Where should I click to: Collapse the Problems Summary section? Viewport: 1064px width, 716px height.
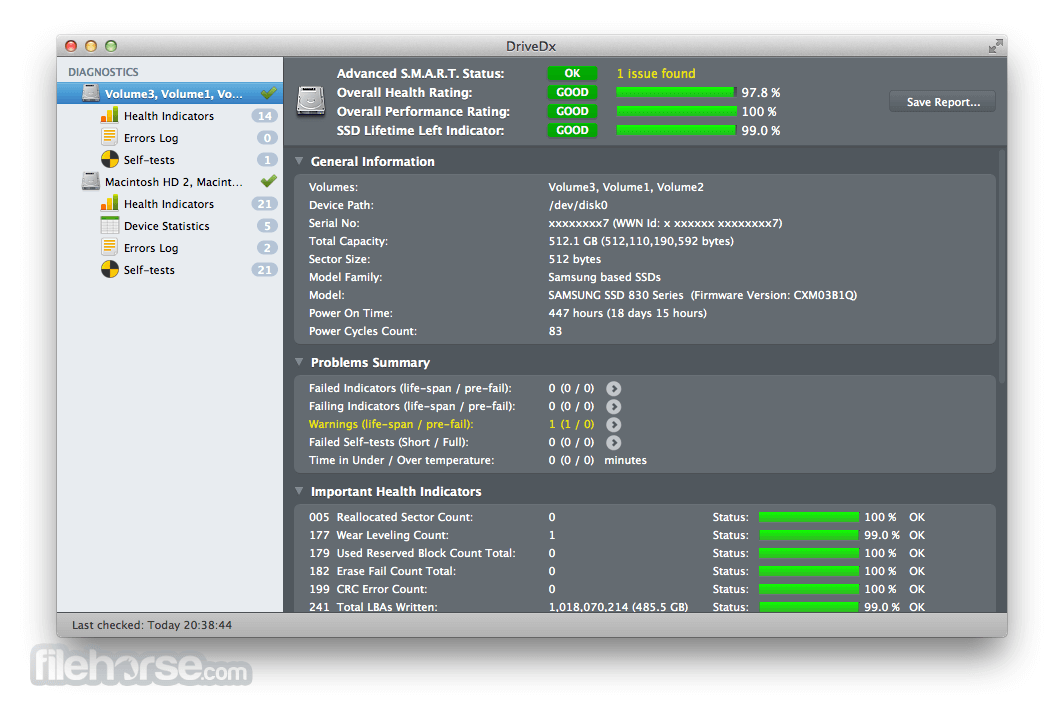[x=299, y=362]
